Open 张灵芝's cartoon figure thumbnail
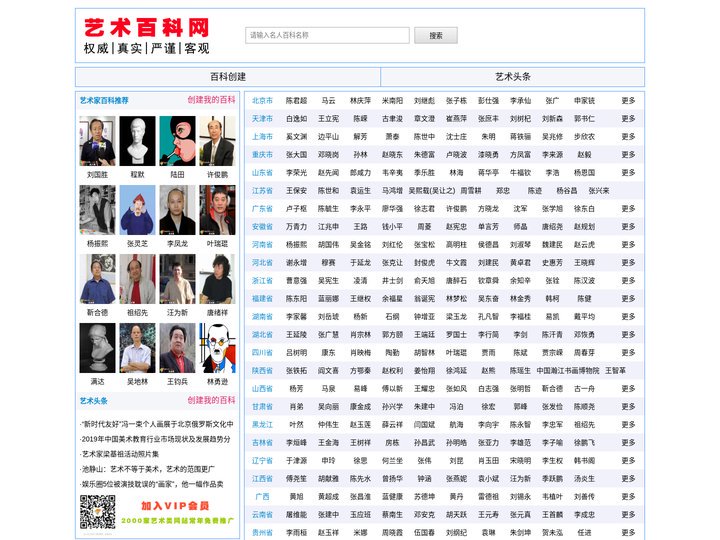 tap(137, 210)
